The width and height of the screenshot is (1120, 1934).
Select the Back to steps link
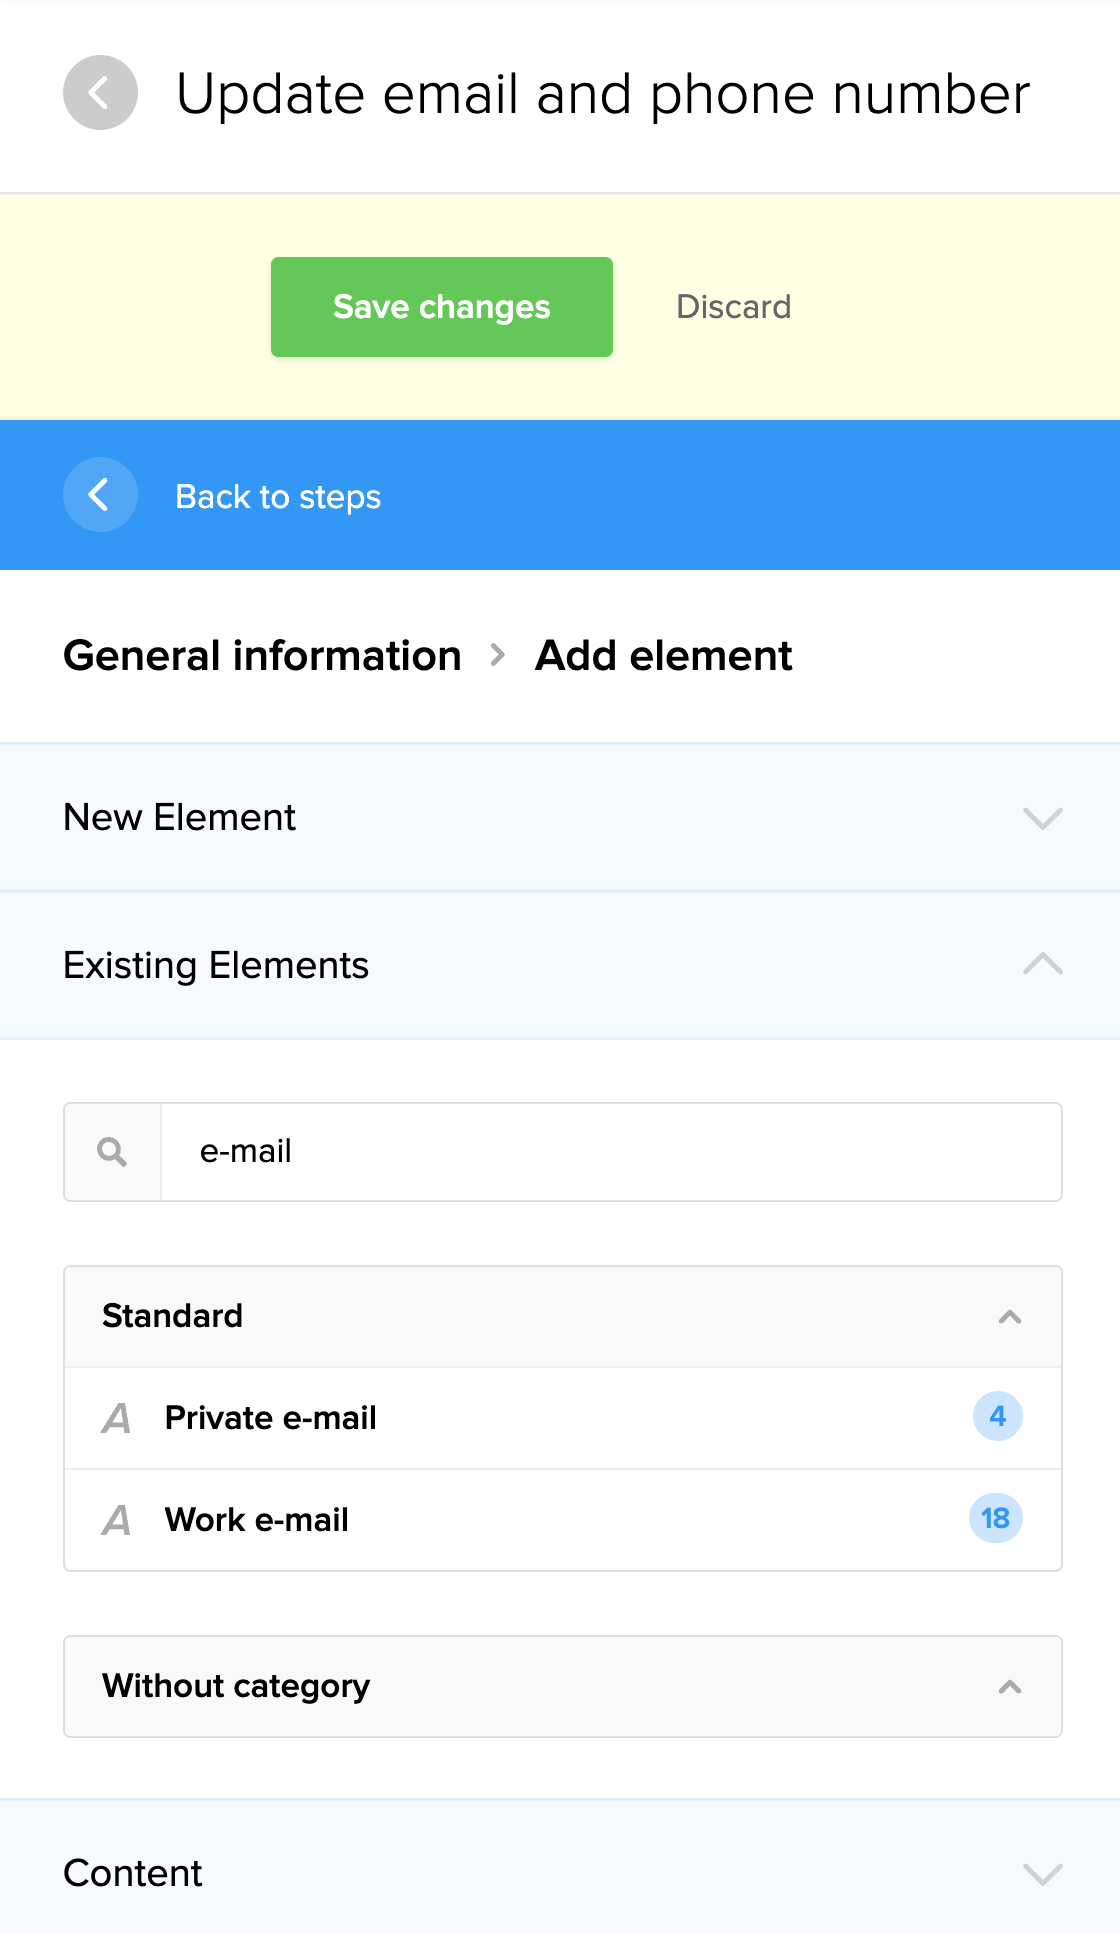pos(278,497)
